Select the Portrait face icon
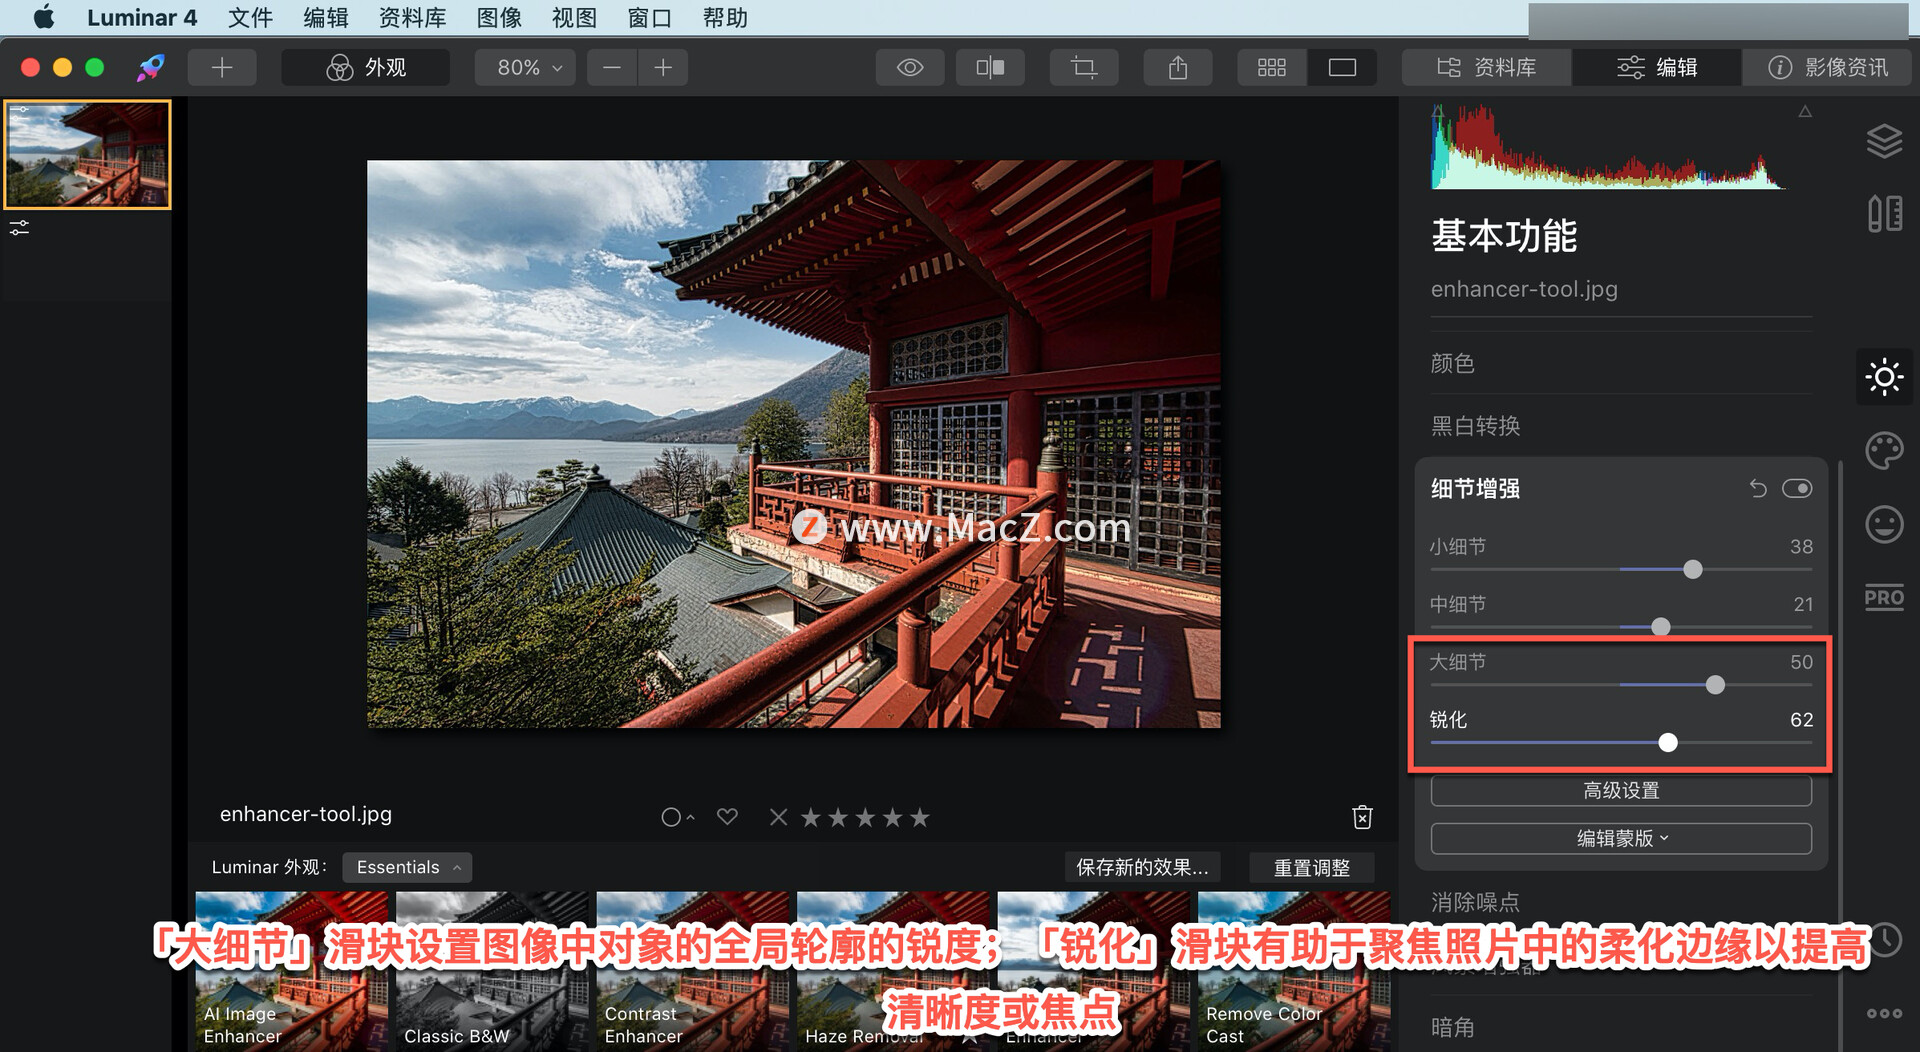The height and width of the screenshot is (1052, 1920). [1884, 524]
